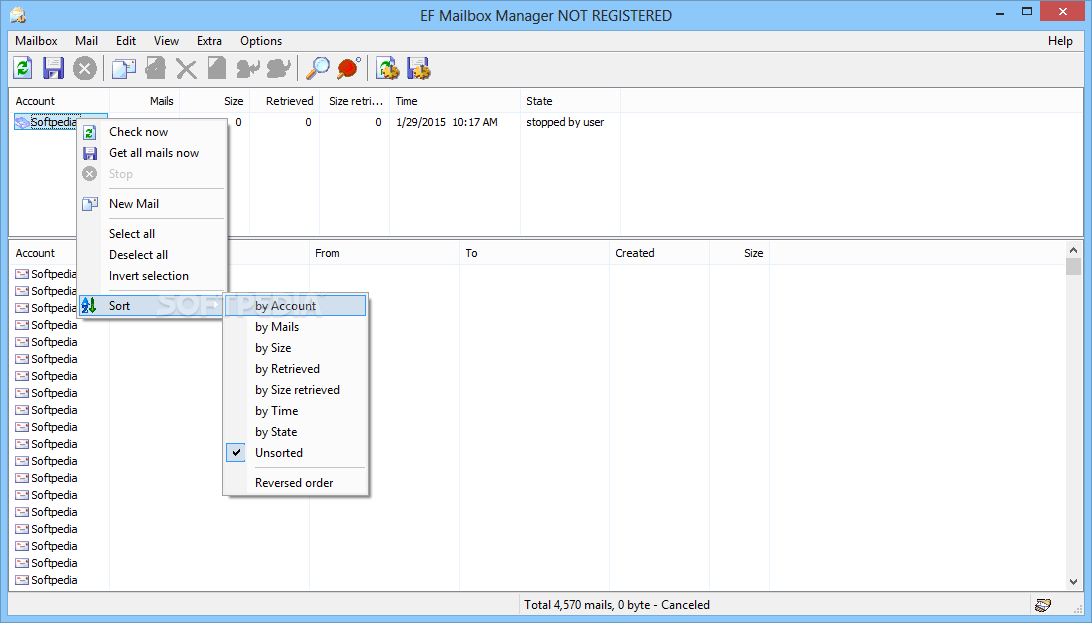Click the Check now refresh toolbar icon
This screenshot has height=623, width=1092.
23,68
